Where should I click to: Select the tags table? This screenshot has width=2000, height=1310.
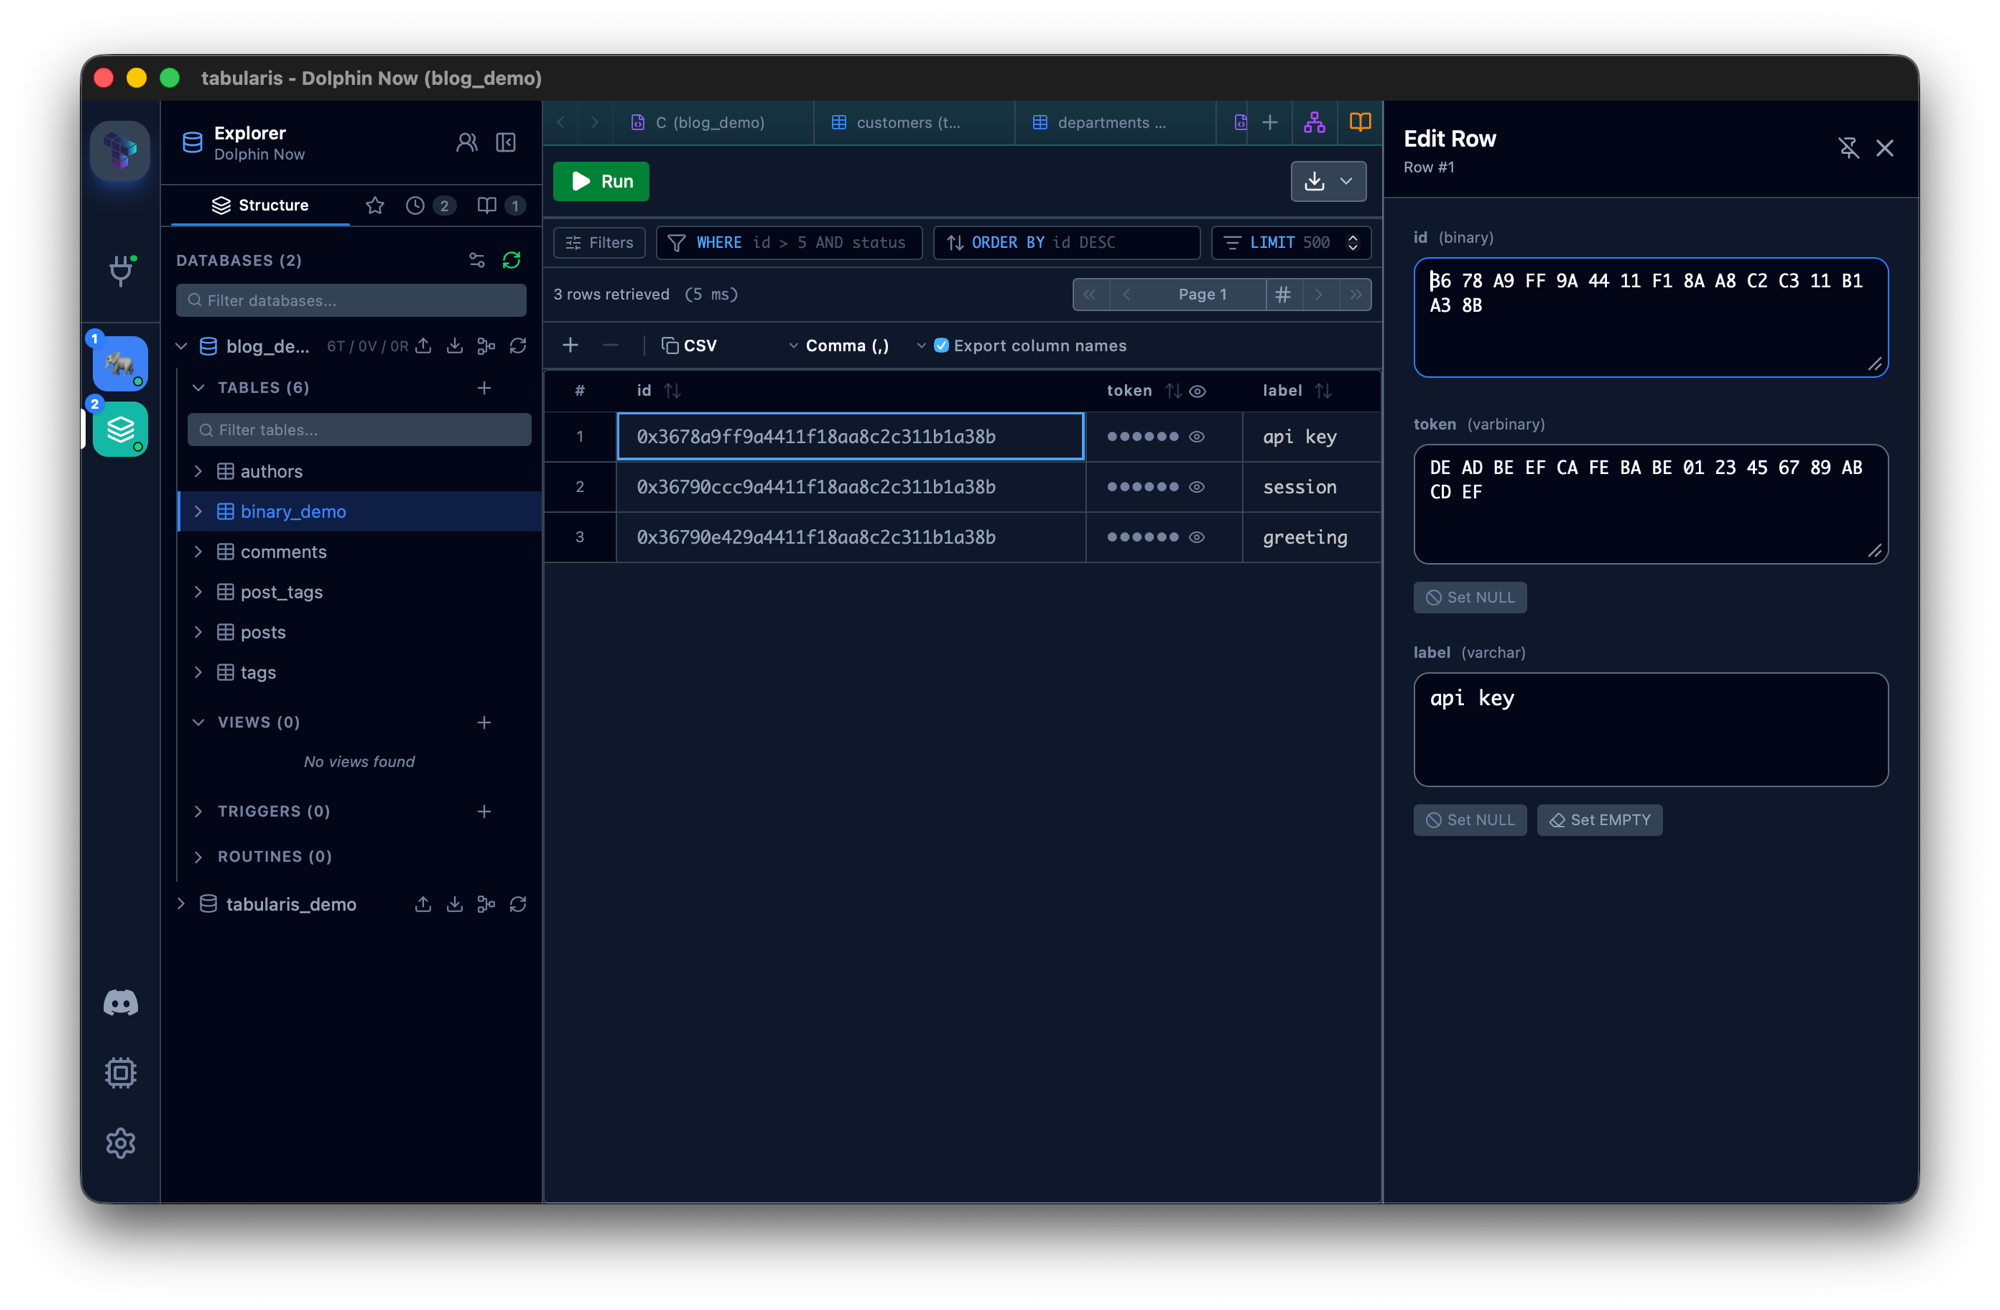tap(258, 672)
